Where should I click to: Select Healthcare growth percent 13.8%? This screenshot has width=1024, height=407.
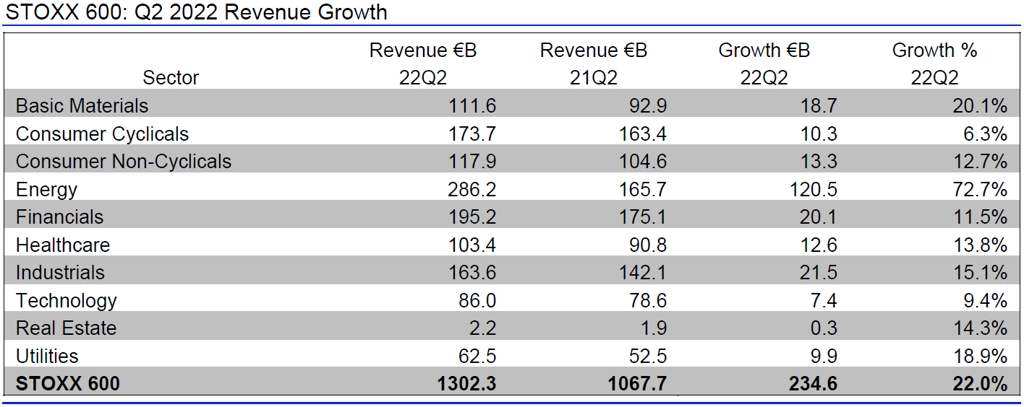point(980,245)
